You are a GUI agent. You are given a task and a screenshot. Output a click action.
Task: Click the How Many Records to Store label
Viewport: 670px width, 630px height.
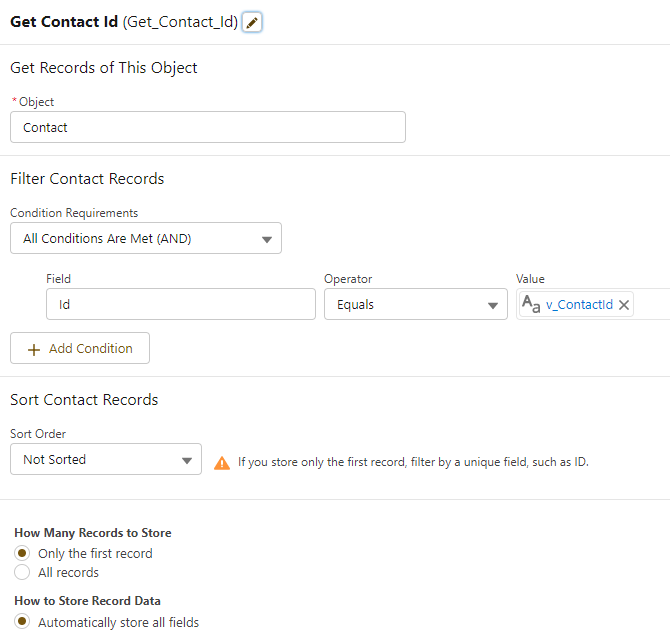[93, 533]
